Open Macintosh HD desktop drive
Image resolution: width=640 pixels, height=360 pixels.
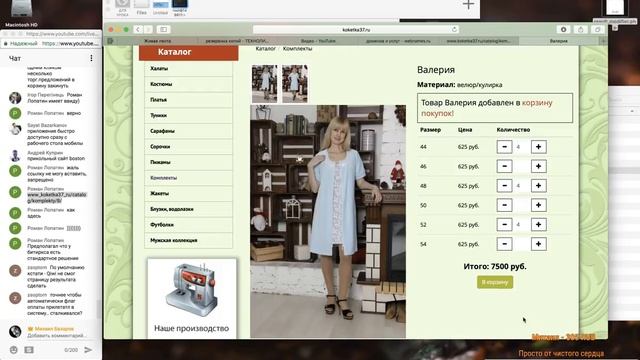(x=21, y=13)
